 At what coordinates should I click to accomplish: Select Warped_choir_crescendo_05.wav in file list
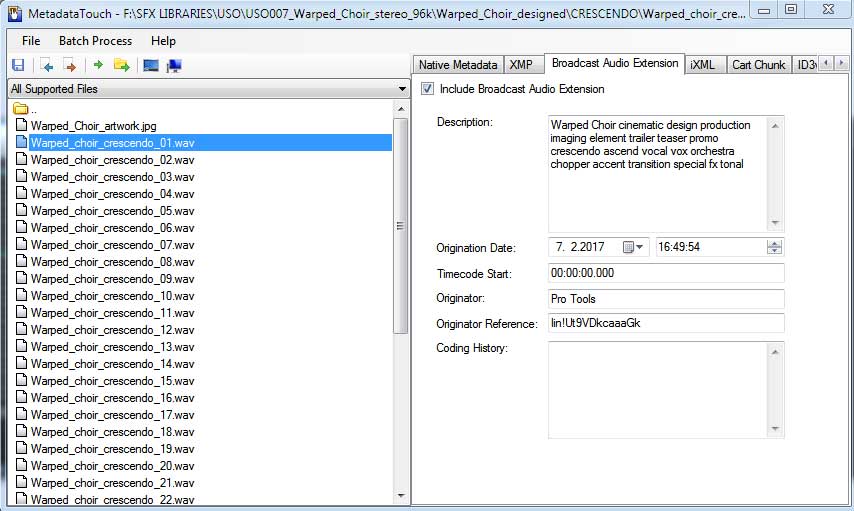point(112,211)
